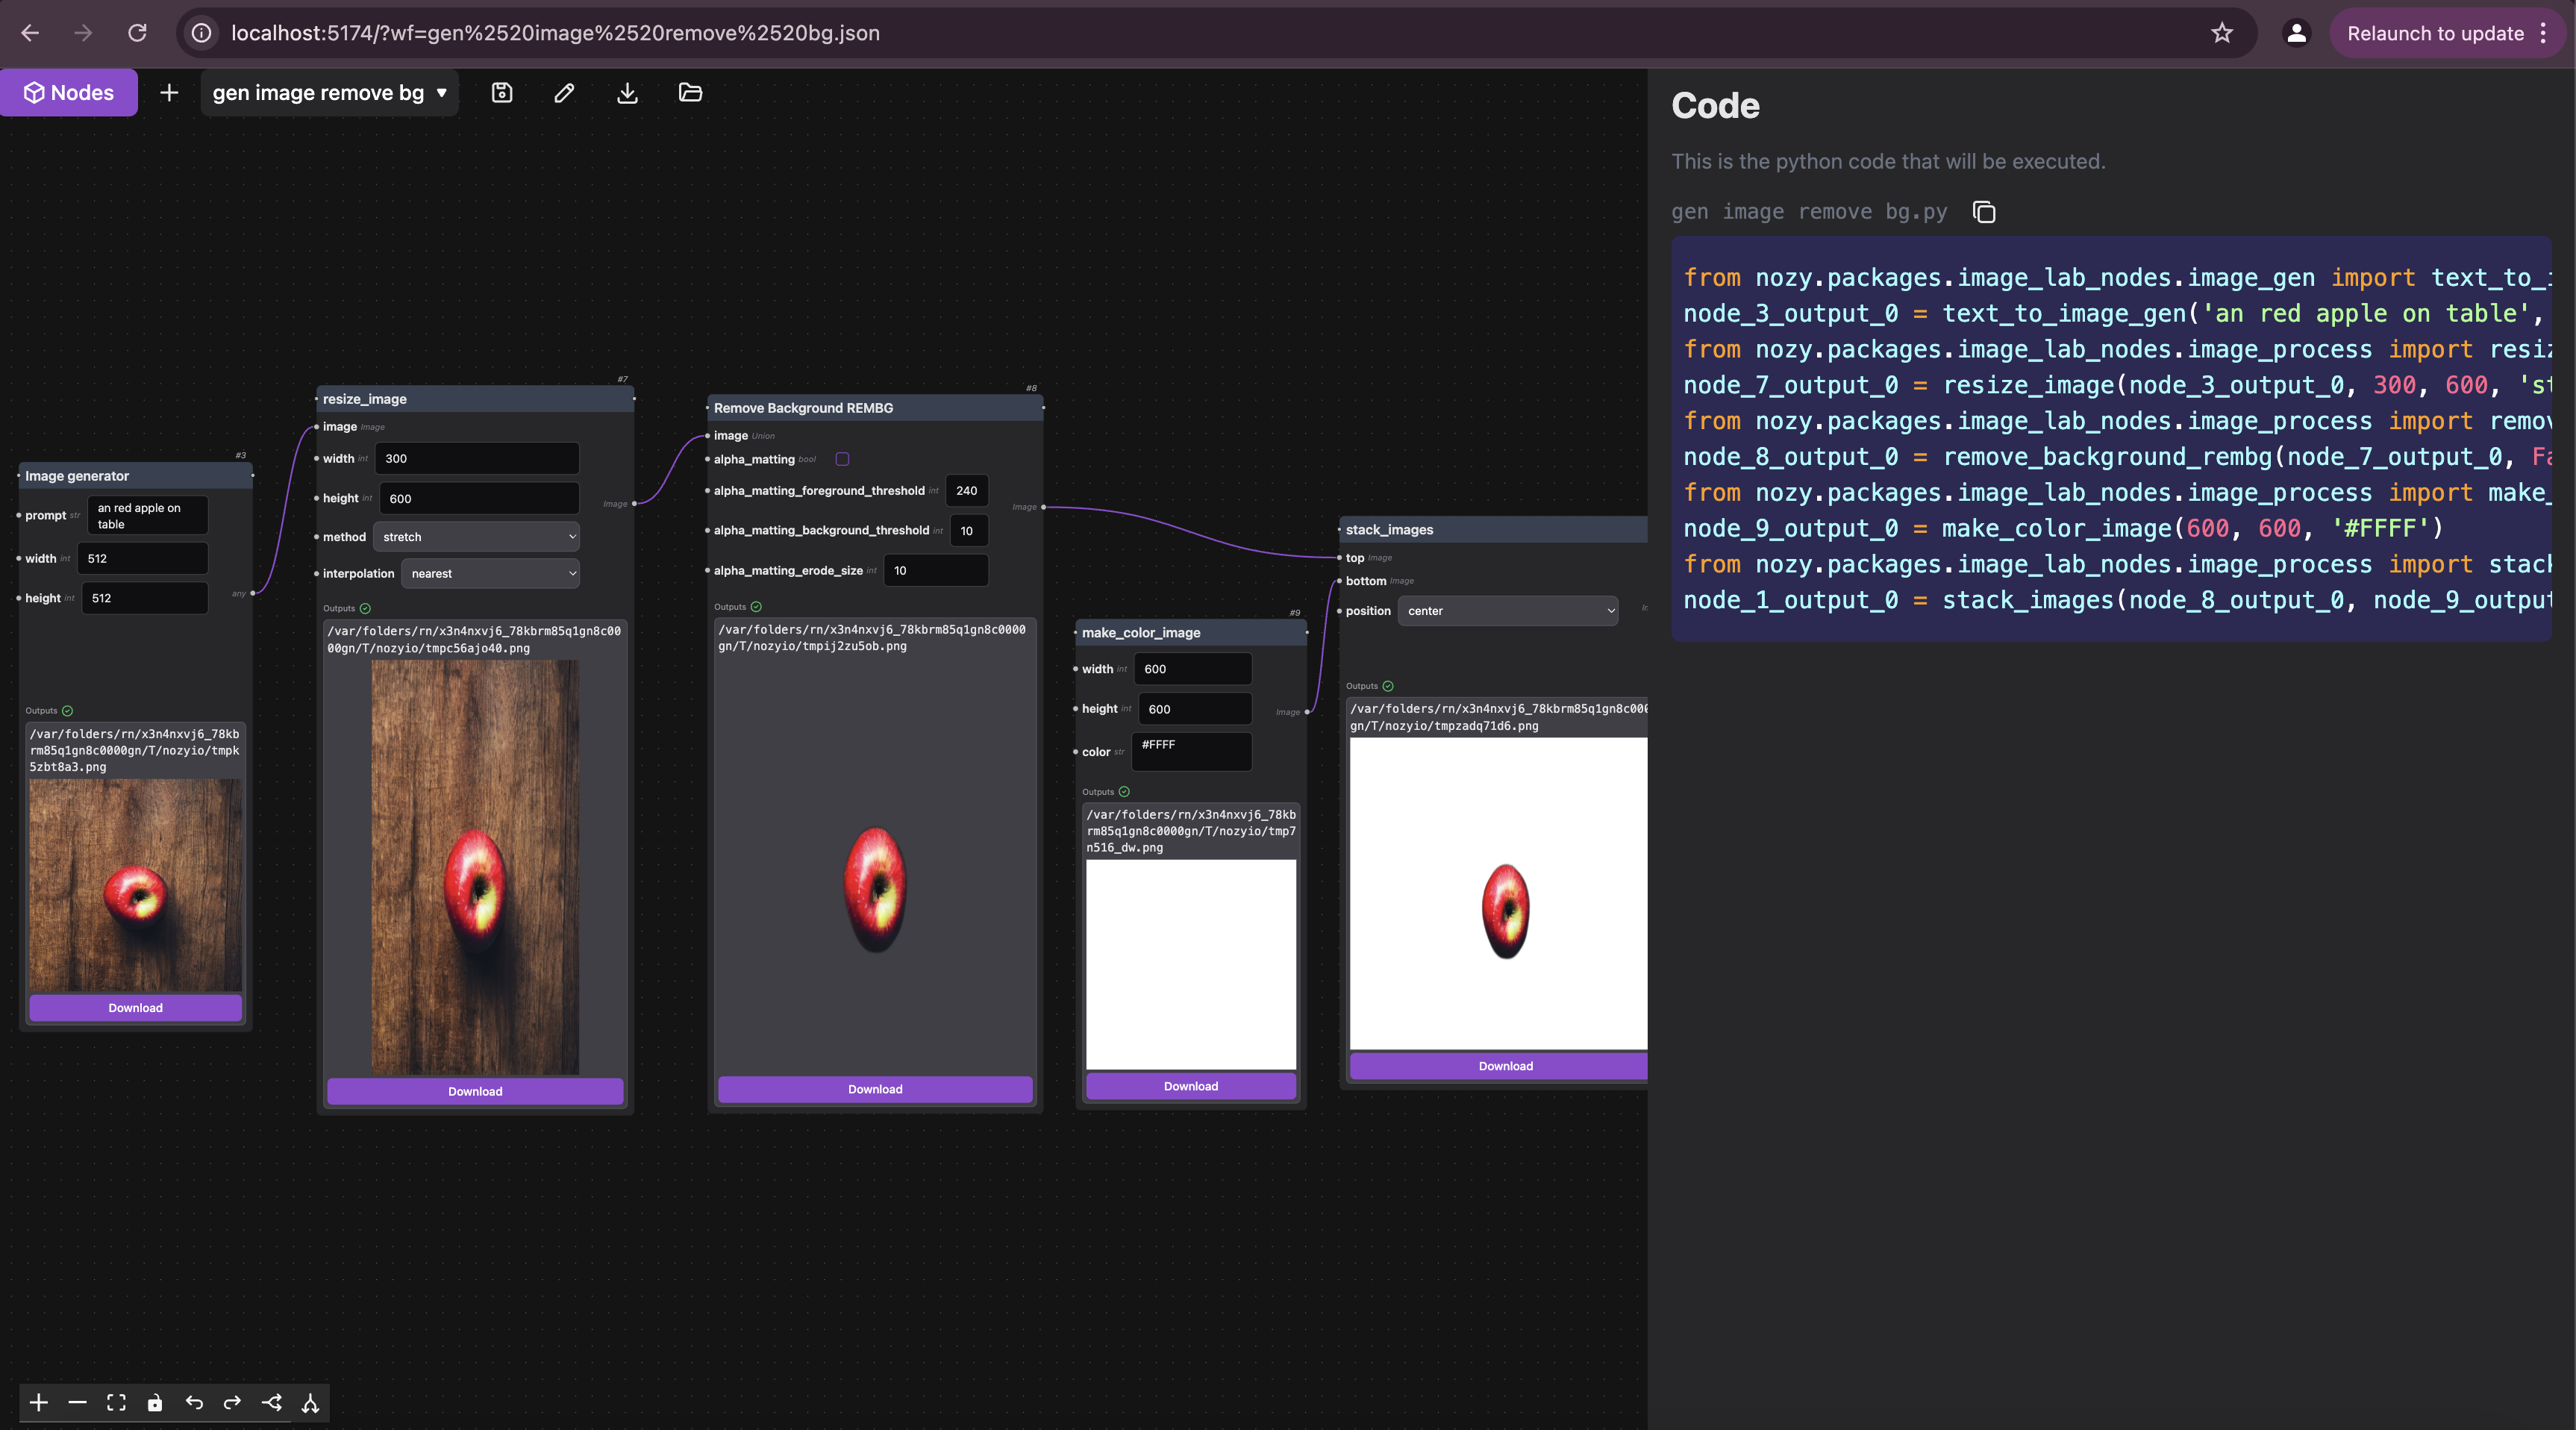
Task: Copy the python code with clipboard icon
Action: [x=1984, y=212]
